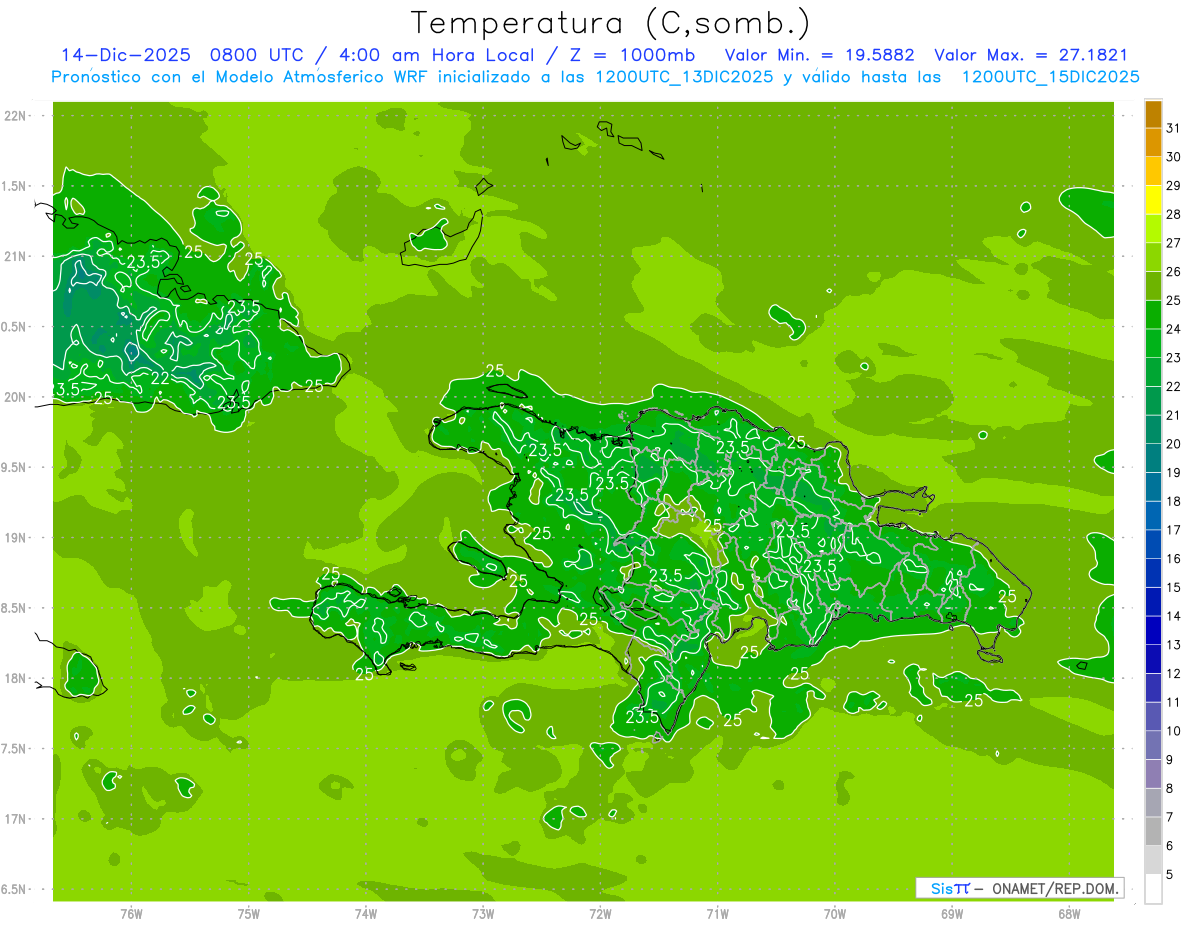Click the '20N' latitude axis label
1200x927 pixels.
click(x=15, y=397)
